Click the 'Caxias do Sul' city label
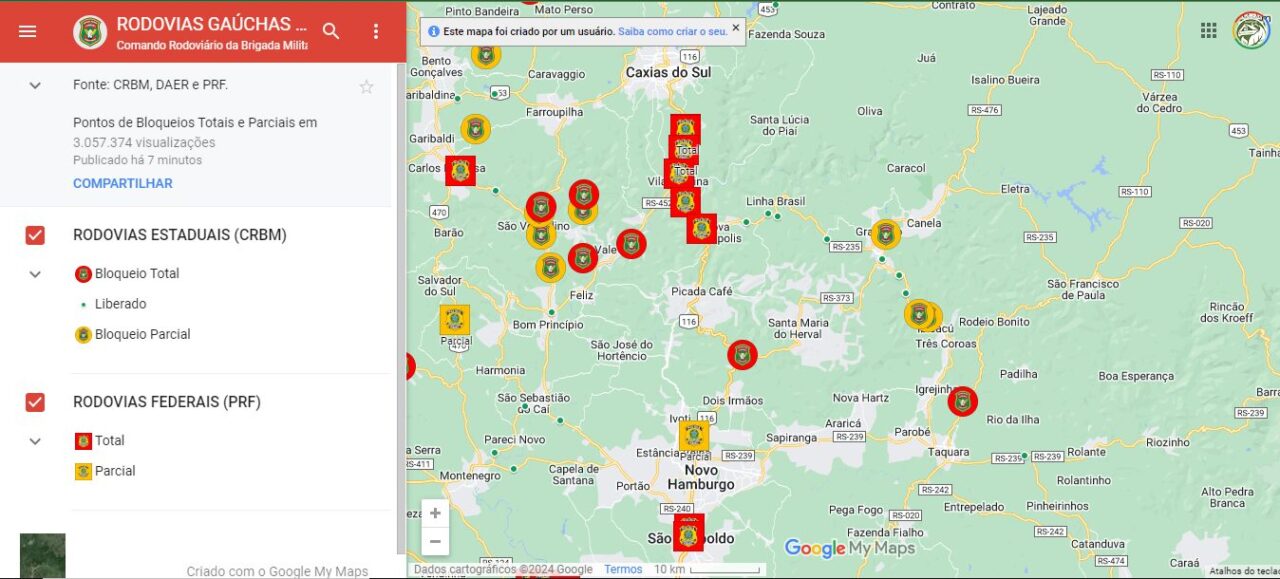The width and height of the screenshot is (1280, 579). click(668, 73)
